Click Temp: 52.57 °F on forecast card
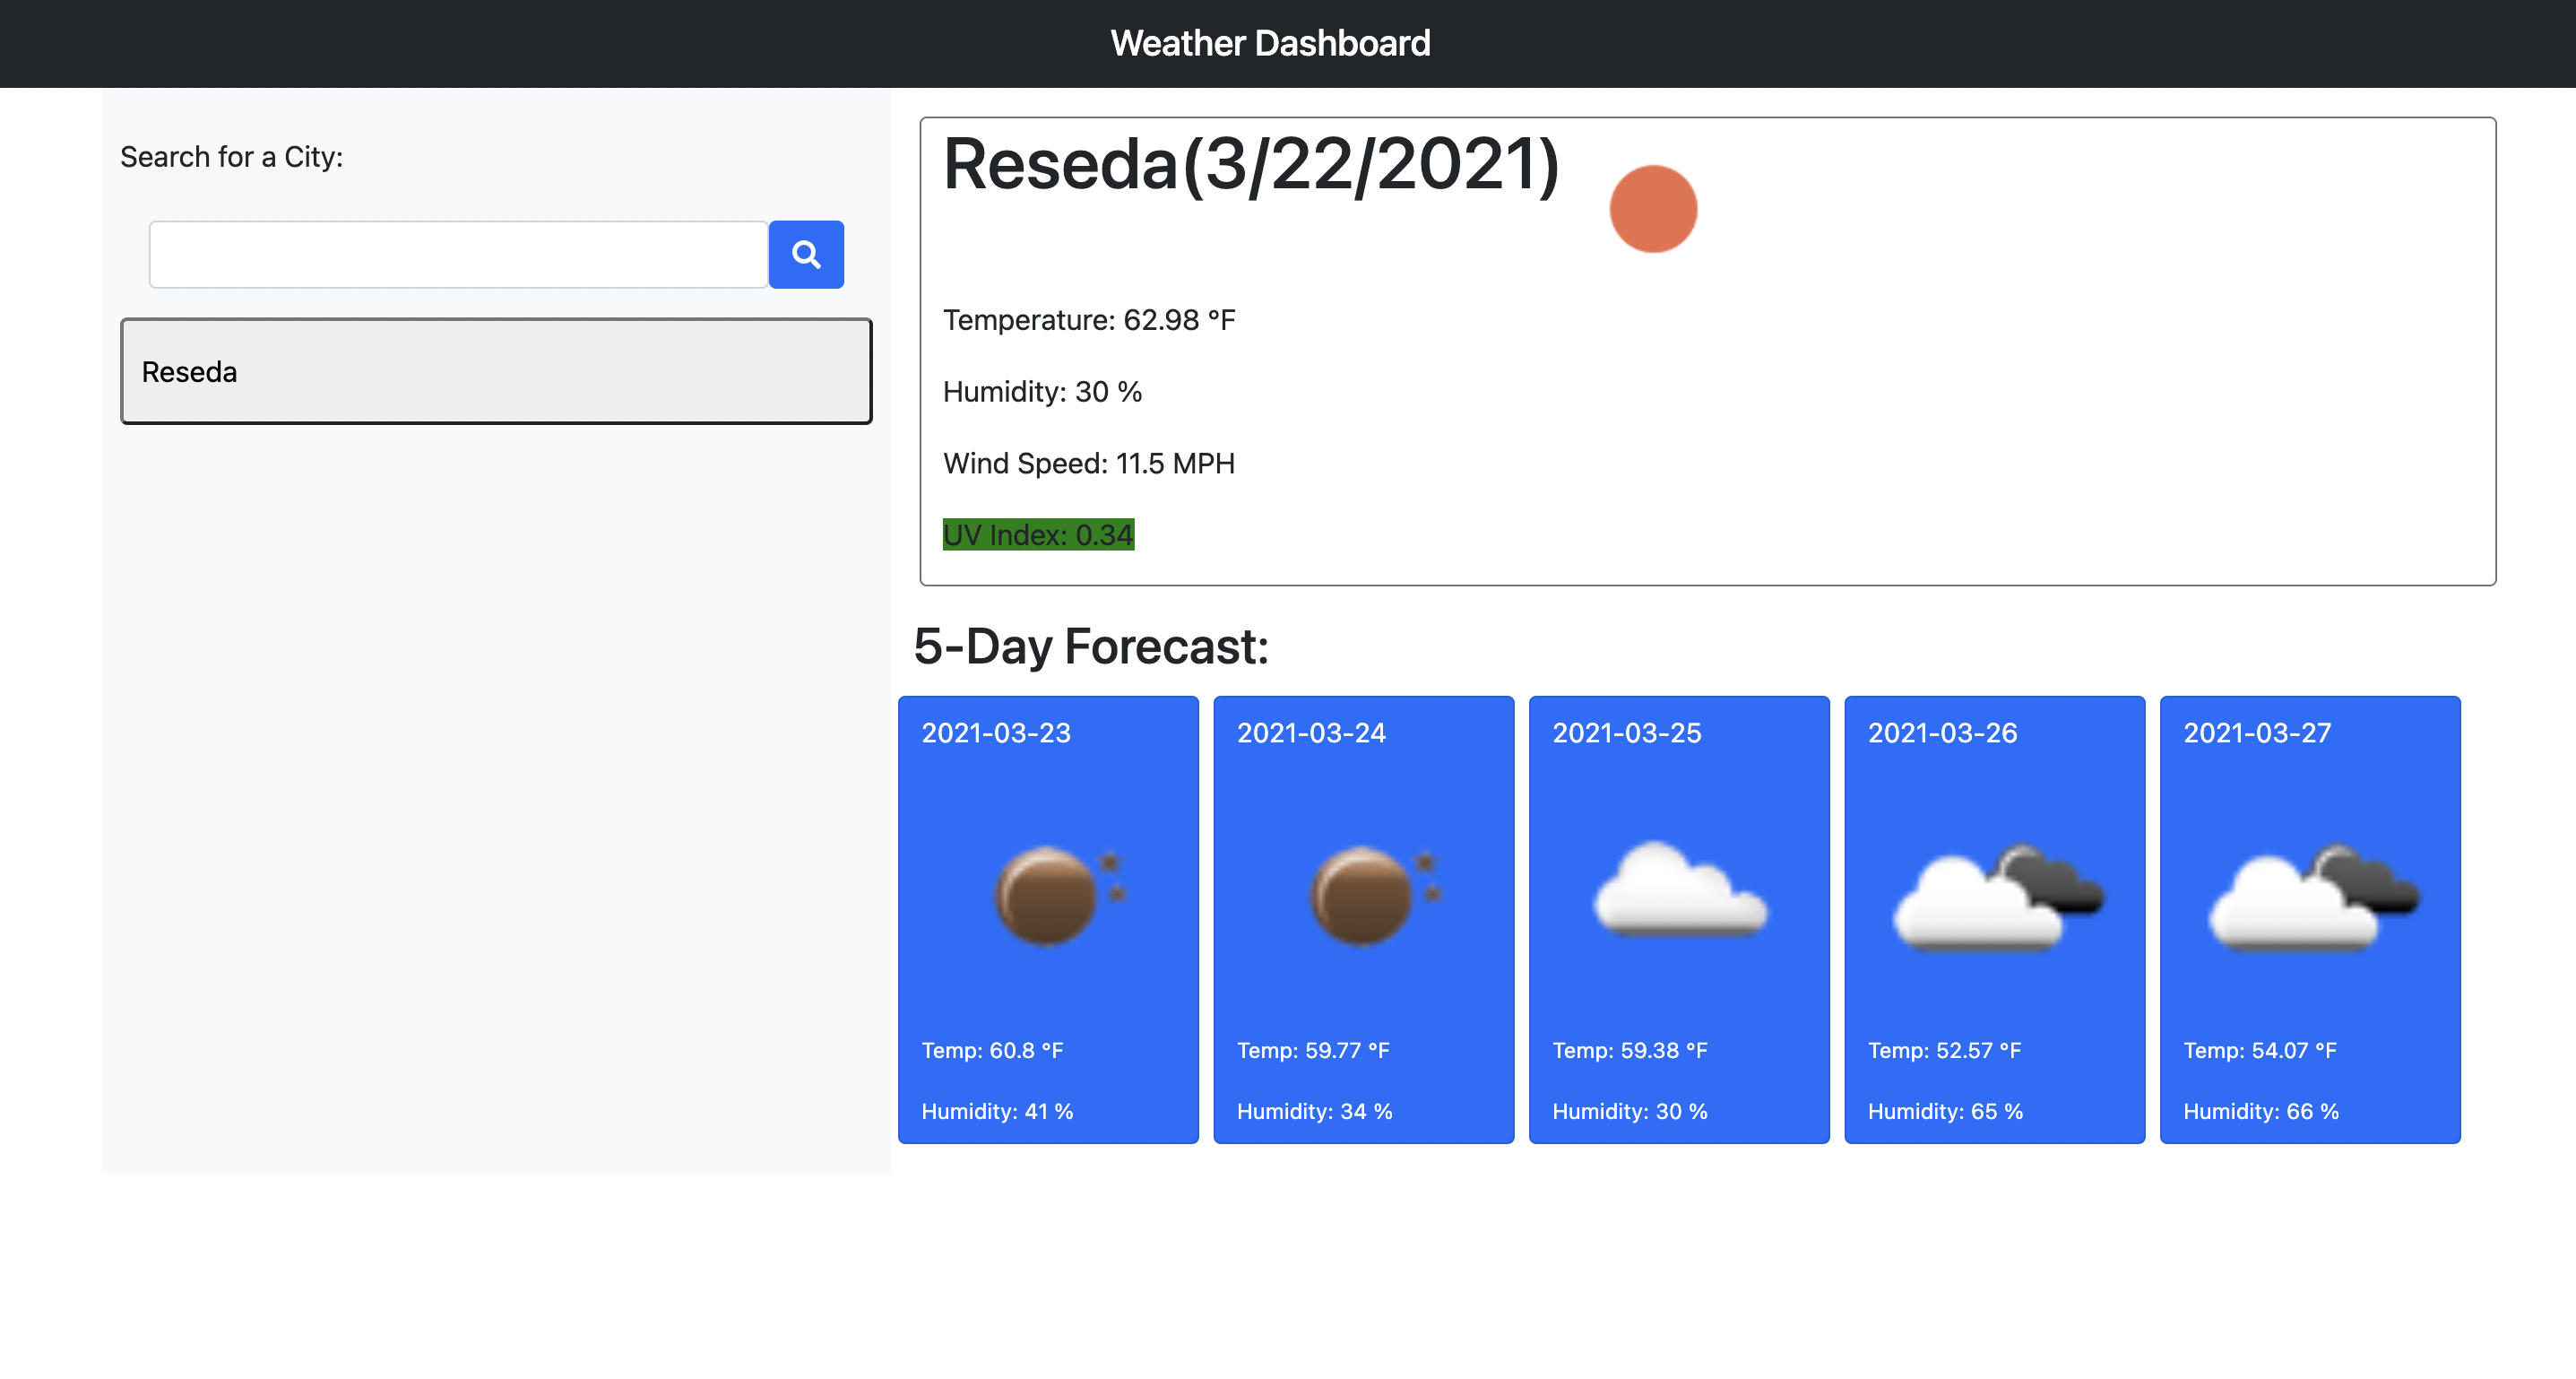 pos(1944,1050)
